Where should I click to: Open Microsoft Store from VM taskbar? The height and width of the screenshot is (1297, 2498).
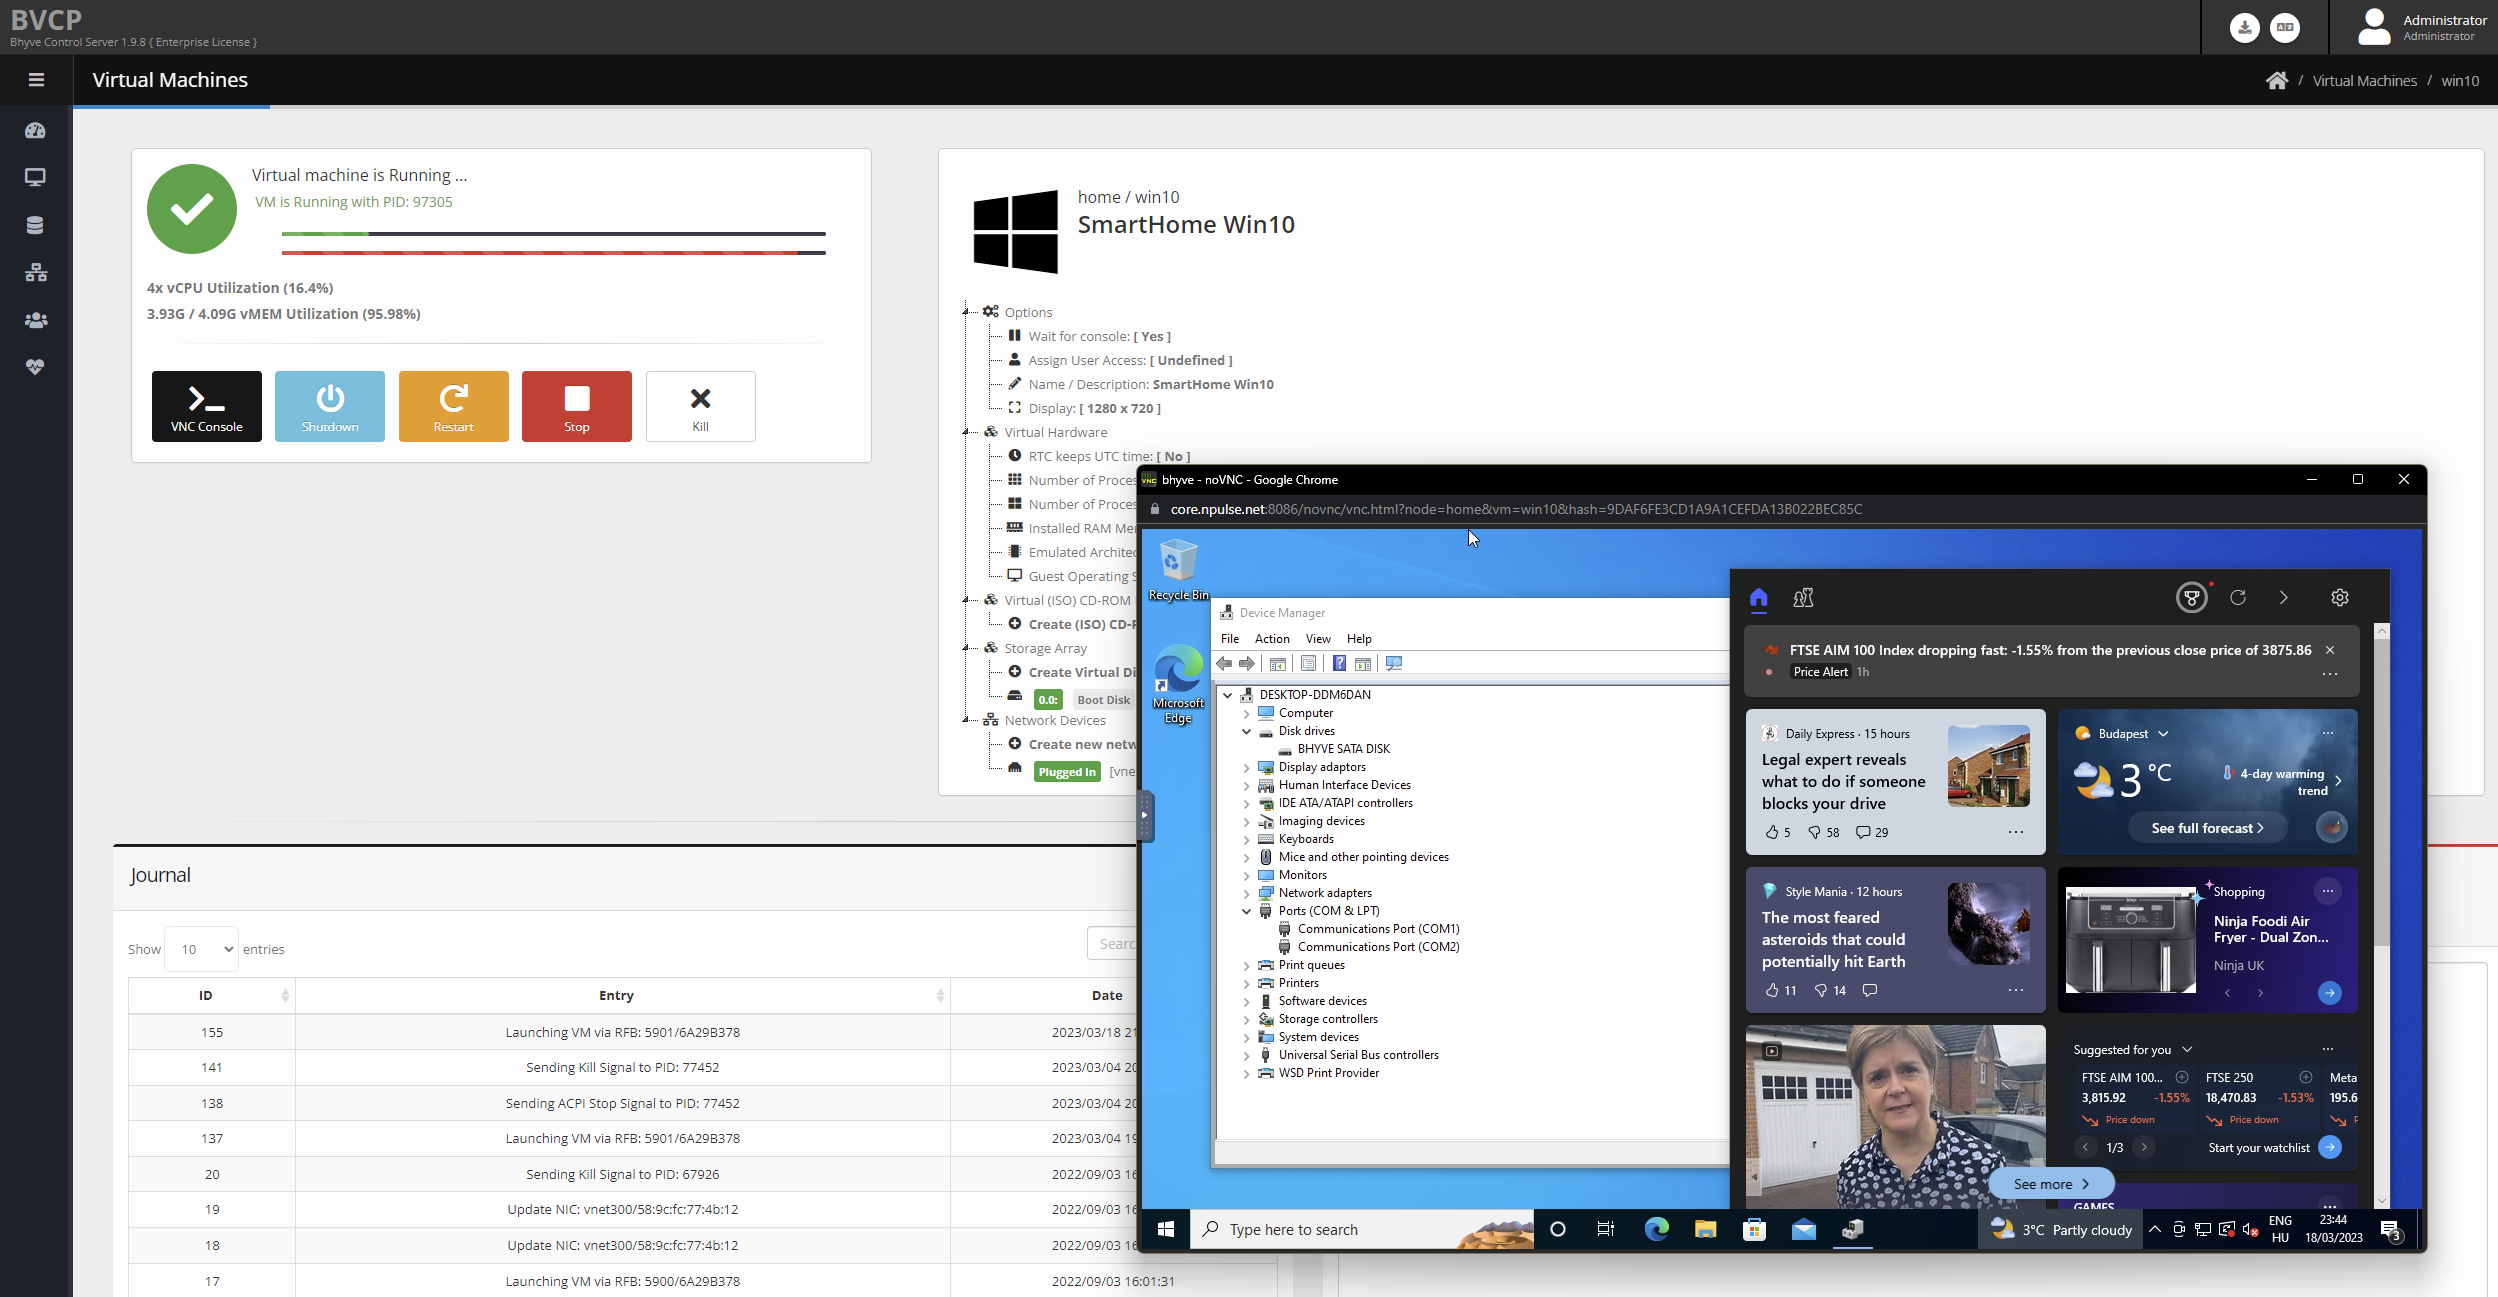[x=1754, y=1229]
